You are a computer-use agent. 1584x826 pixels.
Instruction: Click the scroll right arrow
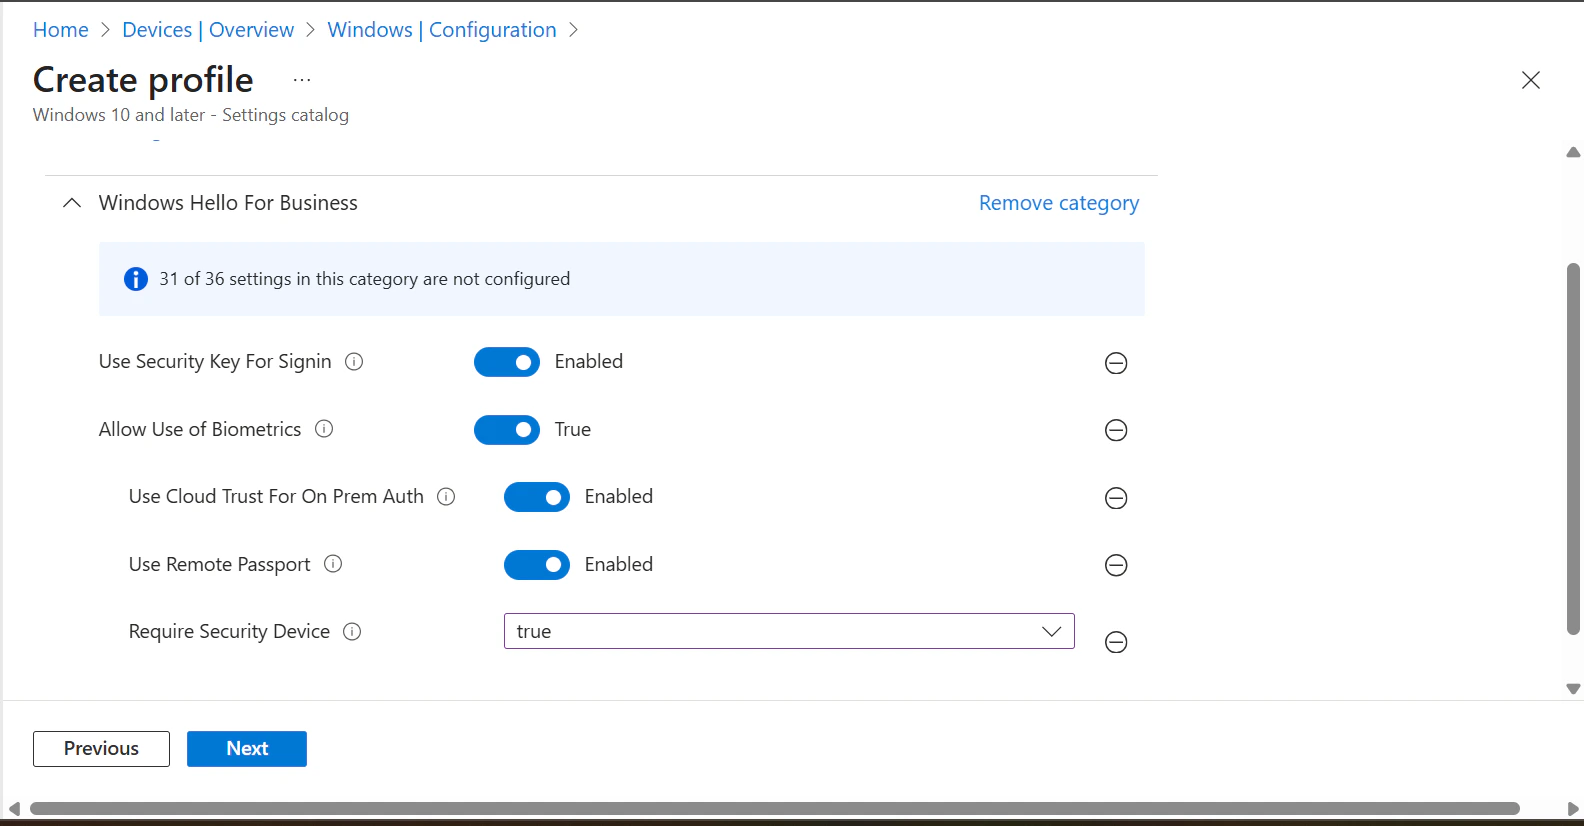coord(1573,808)
